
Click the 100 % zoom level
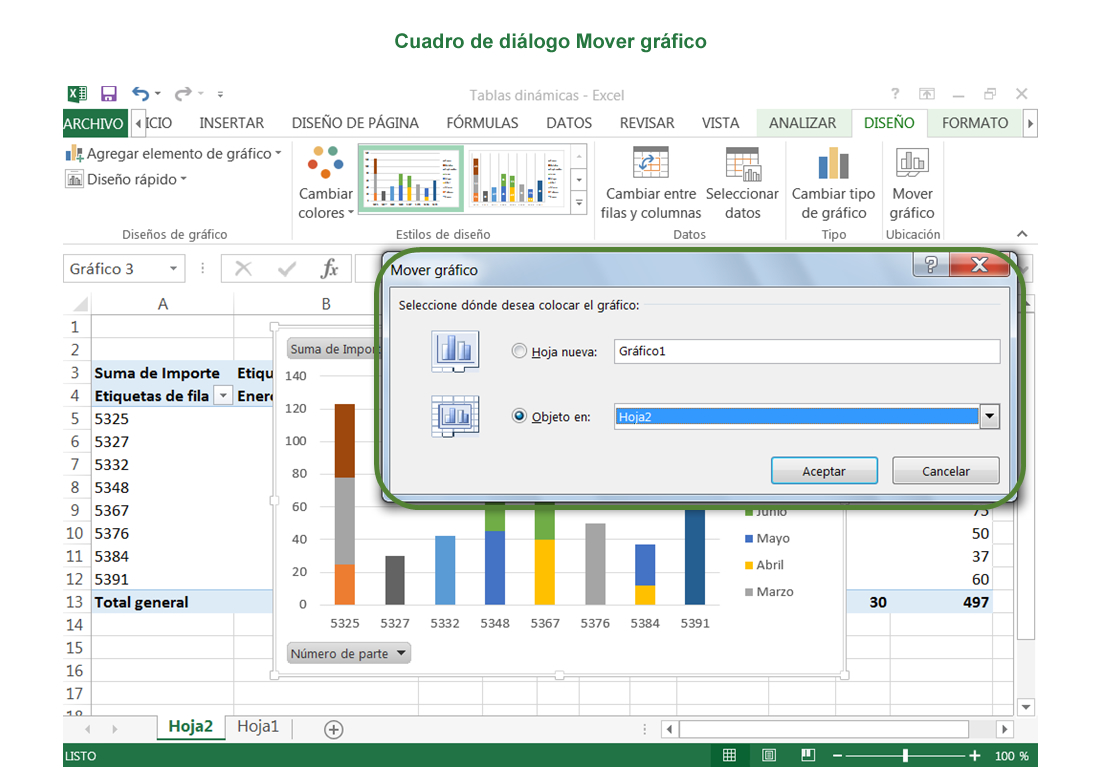pos(1012,756)
